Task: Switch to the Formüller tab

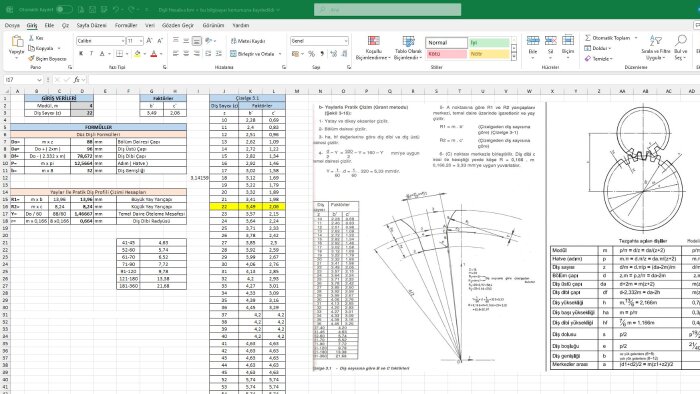Action: tap(126, 25)
